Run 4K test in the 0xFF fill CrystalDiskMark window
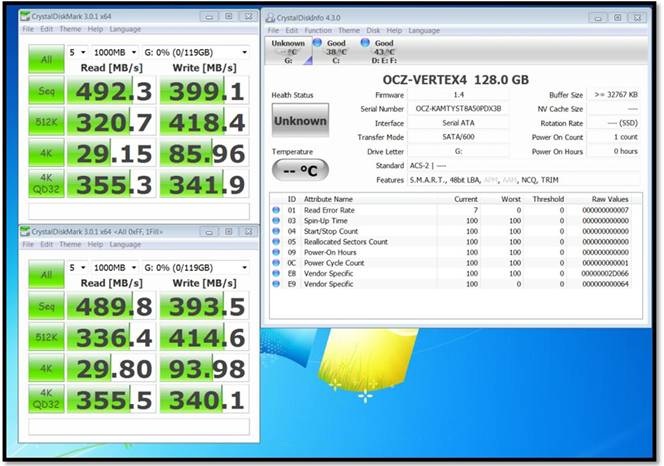The height and width of the screenshot is (466, 664). tap(46, 368)
